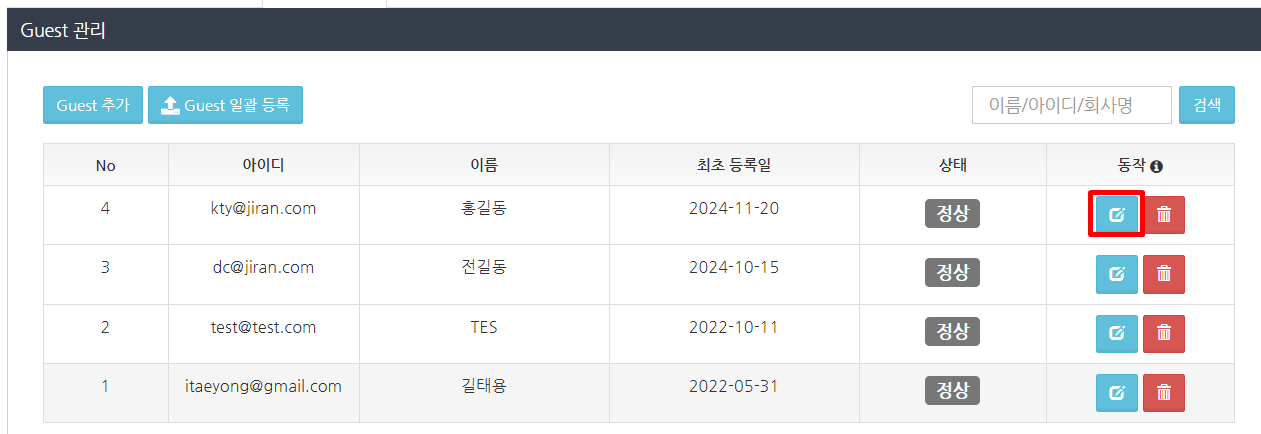Focus the 이름/아이디/회사명 search field
The width and height of the screenshot is (1261, 434).
point(1071,105)
